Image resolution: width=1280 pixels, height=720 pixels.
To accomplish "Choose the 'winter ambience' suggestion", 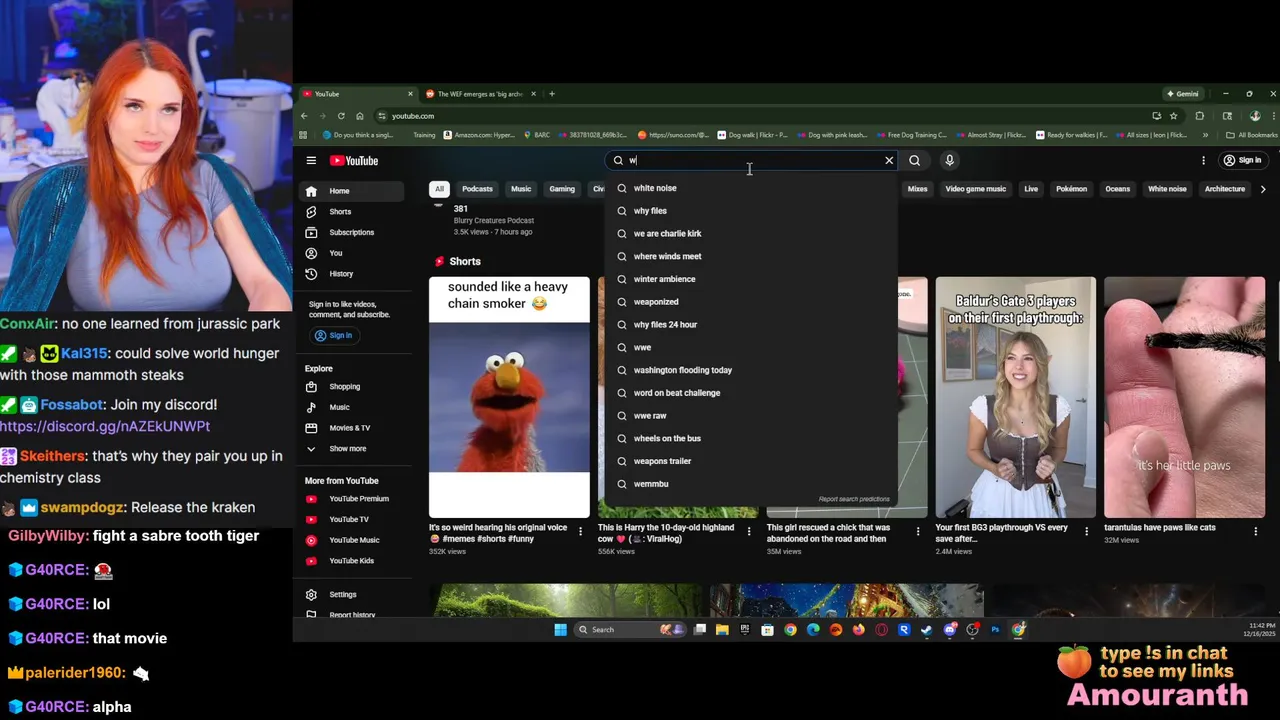I will click(x=751, y=279).
